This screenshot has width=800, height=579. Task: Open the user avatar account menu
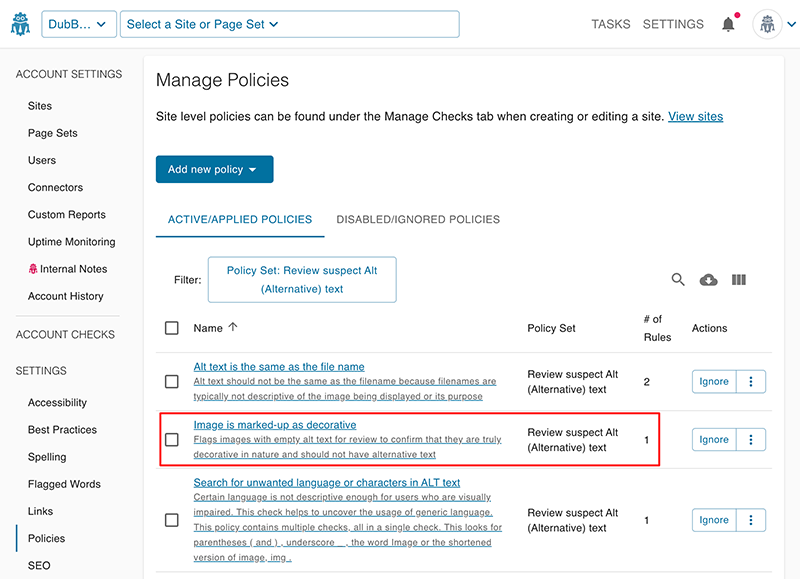point(774,24)
